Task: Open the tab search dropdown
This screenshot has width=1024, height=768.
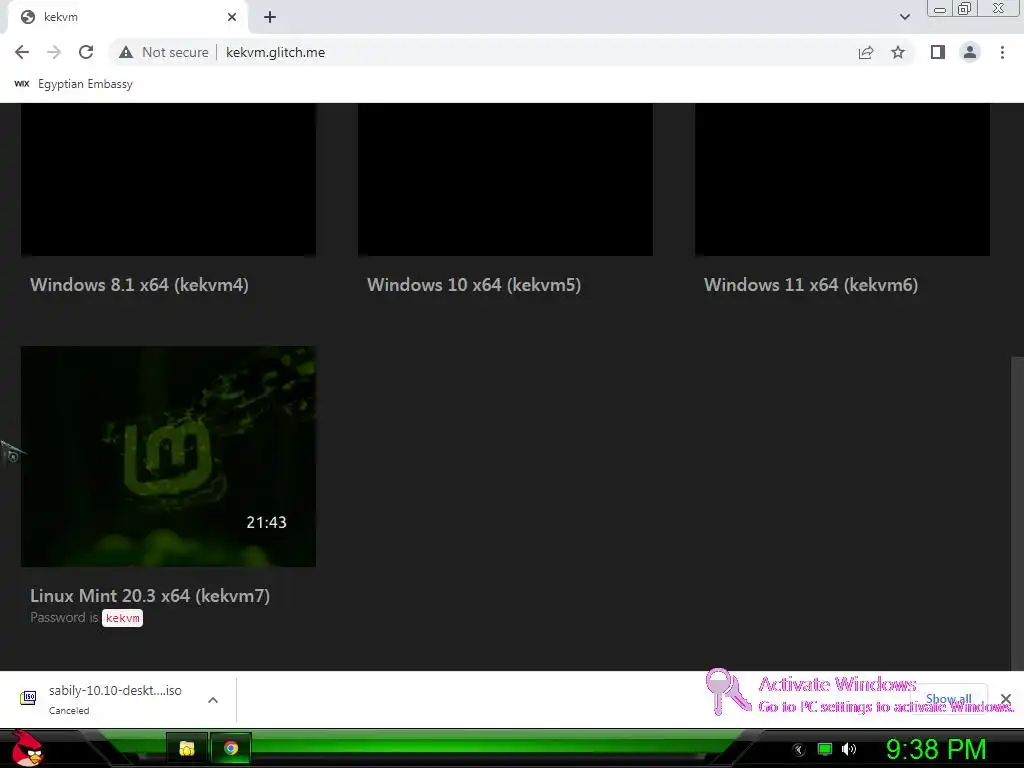Action: tap(904, 17)
